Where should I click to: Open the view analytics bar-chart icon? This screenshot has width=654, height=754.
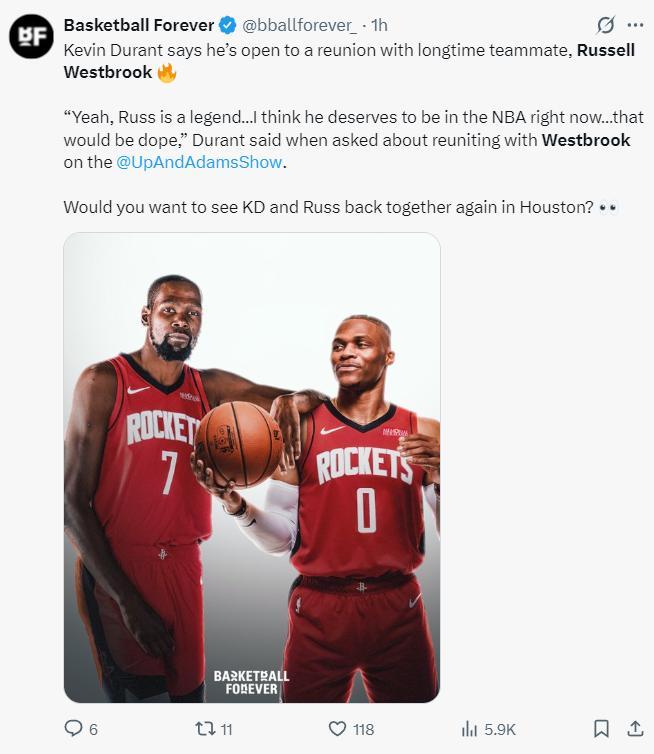(x=468, y=729)
